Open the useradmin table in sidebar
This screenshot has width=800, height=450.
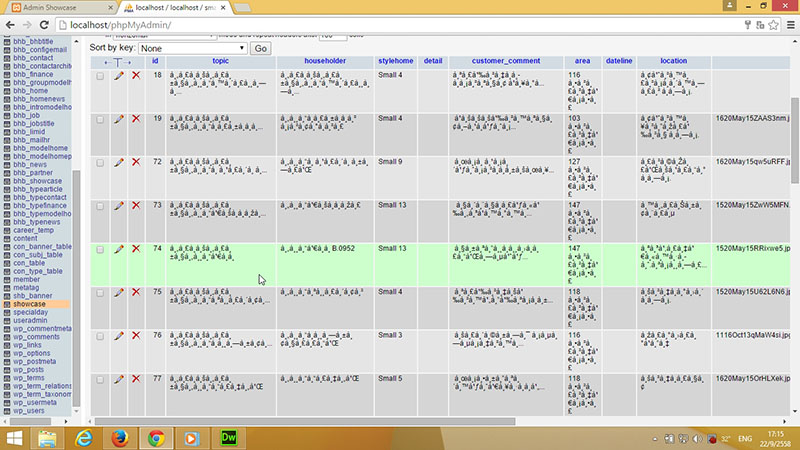pyautogui.click(x=30, y=320)
